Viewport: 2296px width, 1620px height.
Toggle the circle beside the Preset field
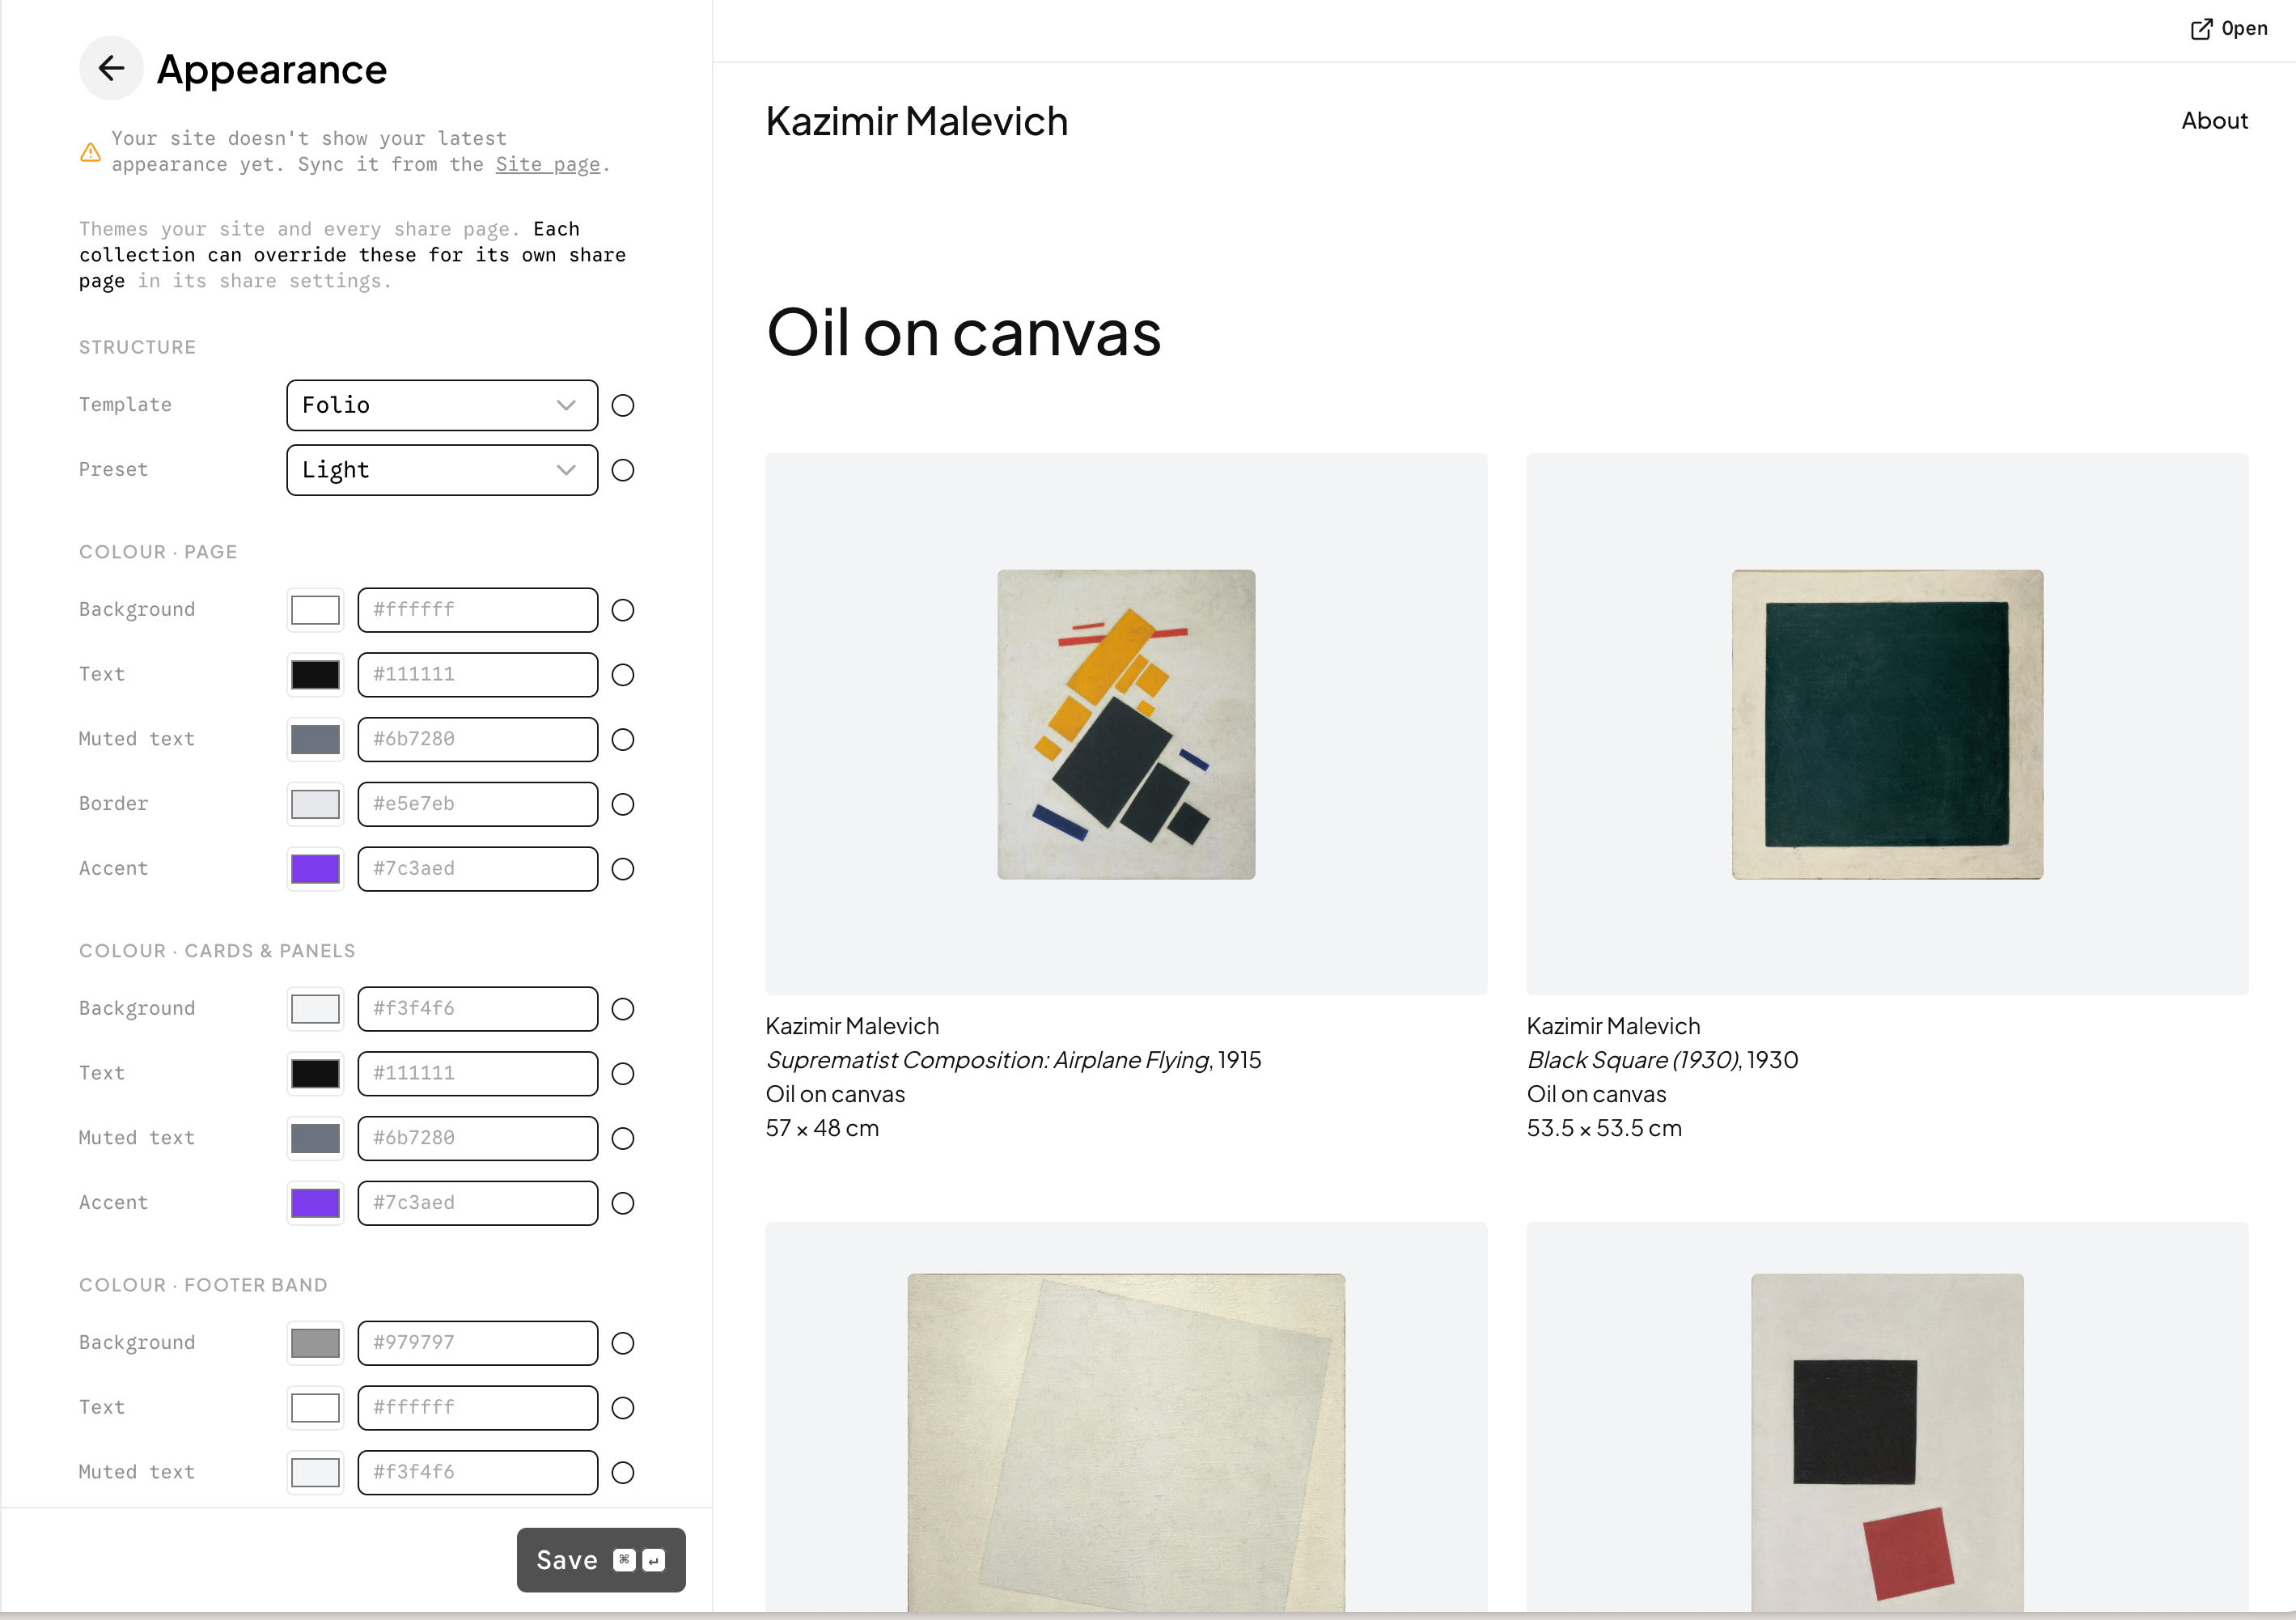click(x=623, y=470)
